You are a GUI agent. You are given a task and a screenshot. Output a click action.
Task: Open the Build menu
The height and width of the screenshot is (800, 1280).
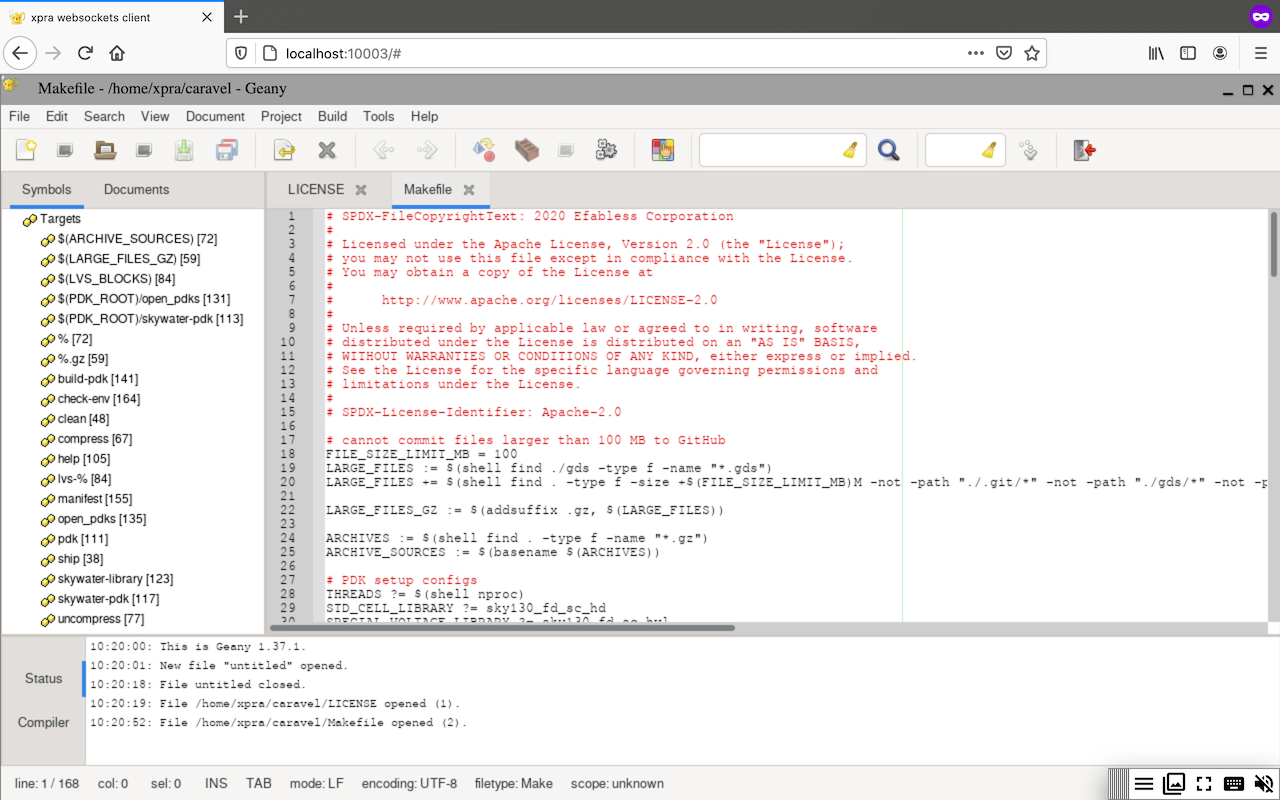pyautogui.click(x=333, y=116)
